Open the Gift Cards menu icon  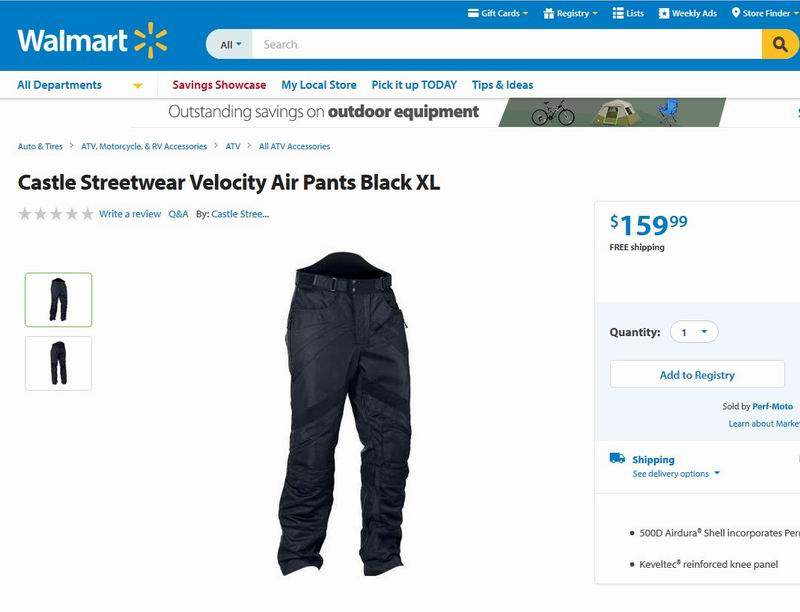tap(473, 13)
